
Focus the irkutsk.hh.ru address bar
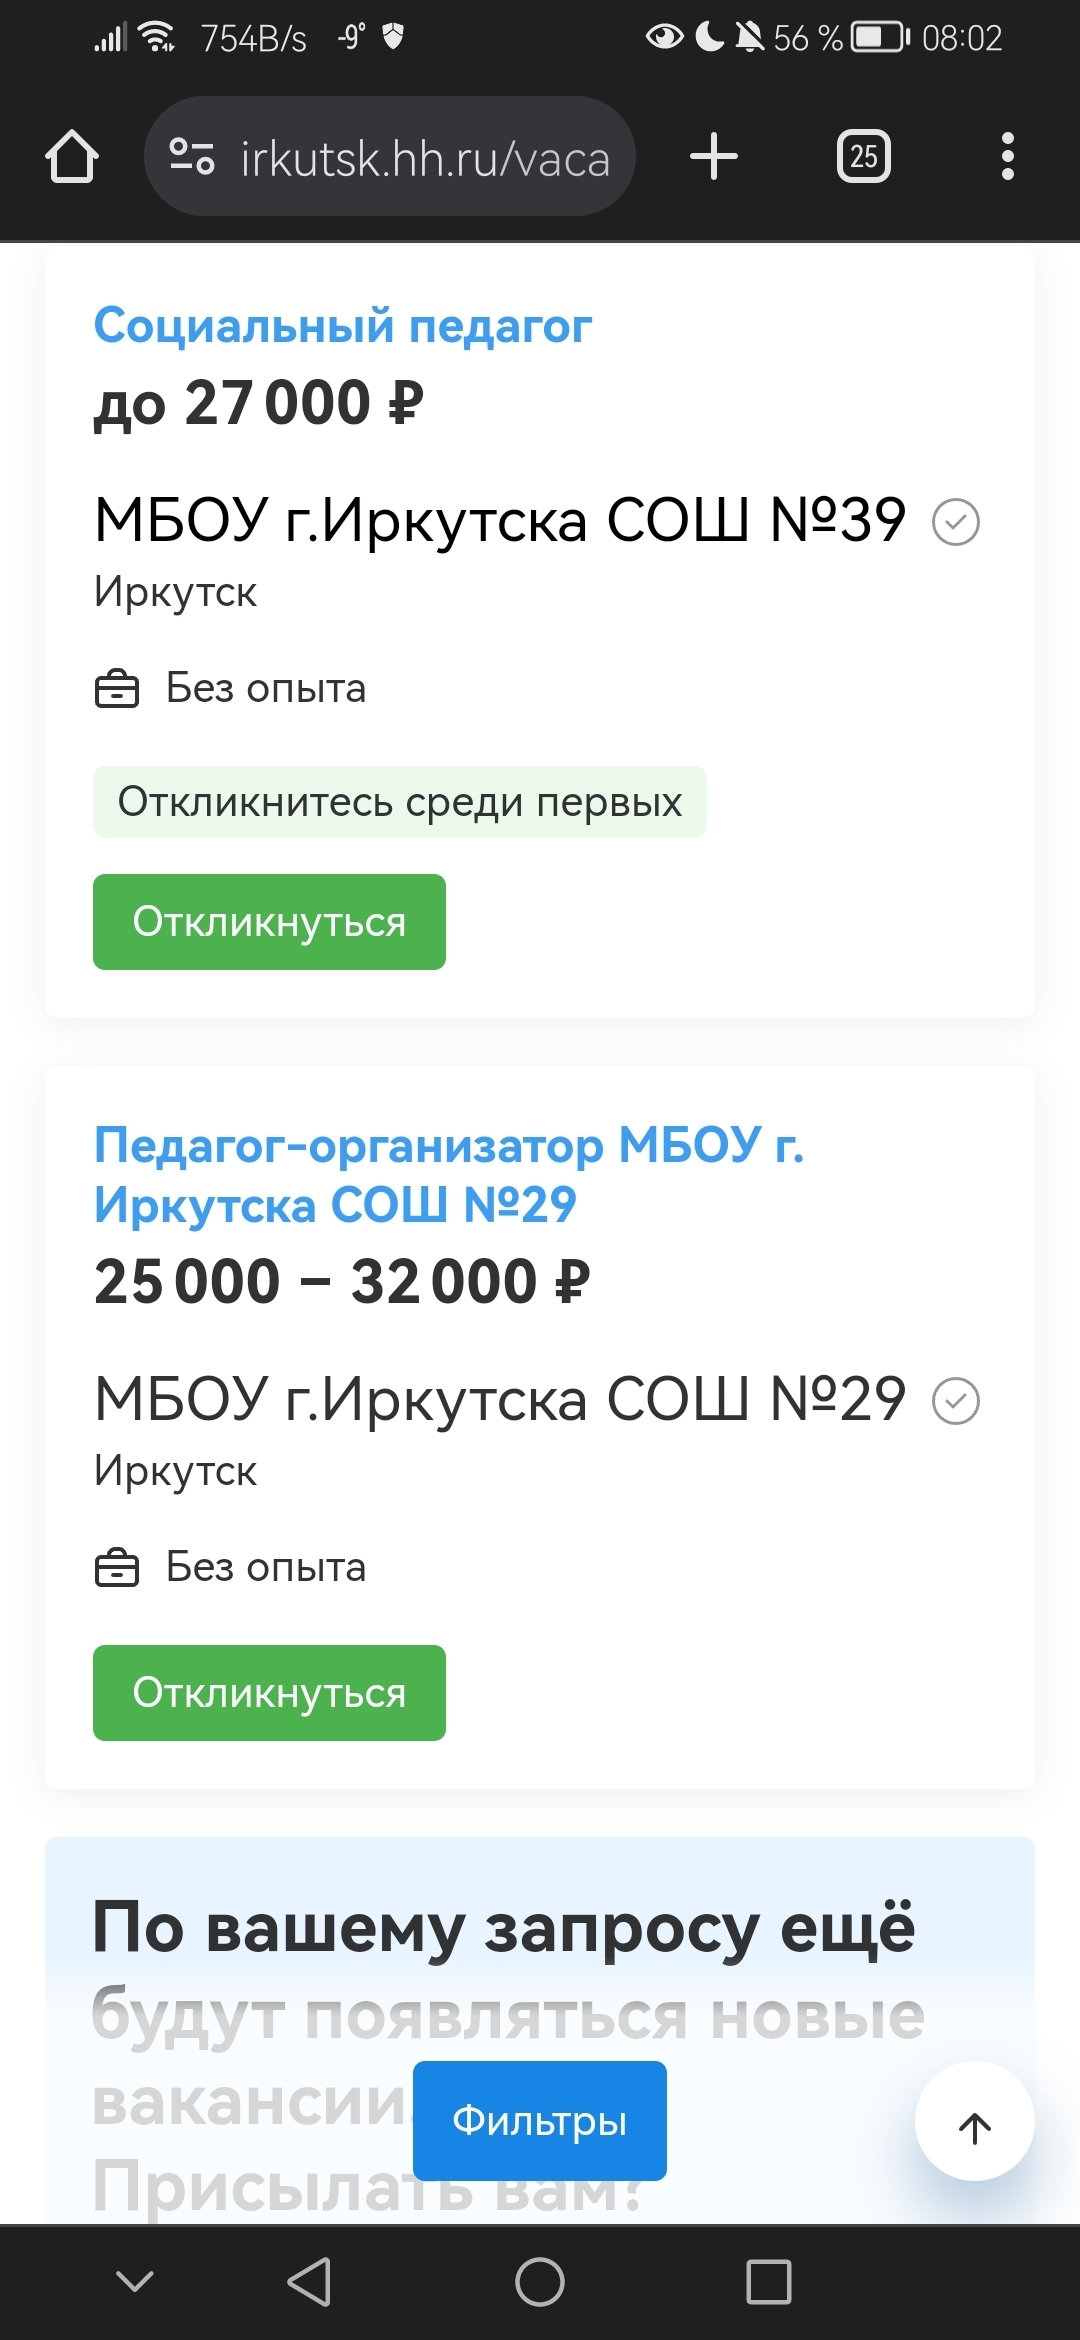(425, 157)
